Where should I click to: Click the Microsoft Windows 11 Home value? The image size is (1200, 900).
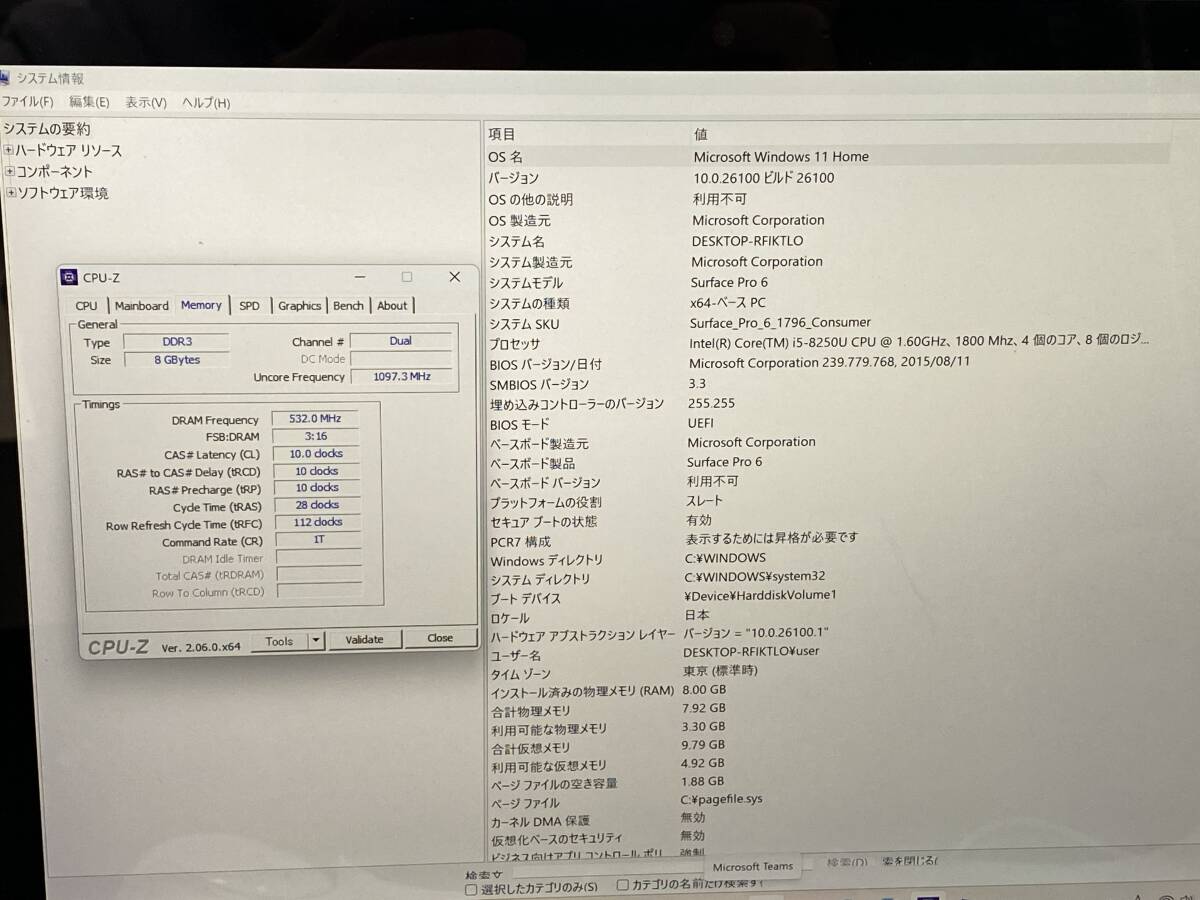click(x=781, y=157)
